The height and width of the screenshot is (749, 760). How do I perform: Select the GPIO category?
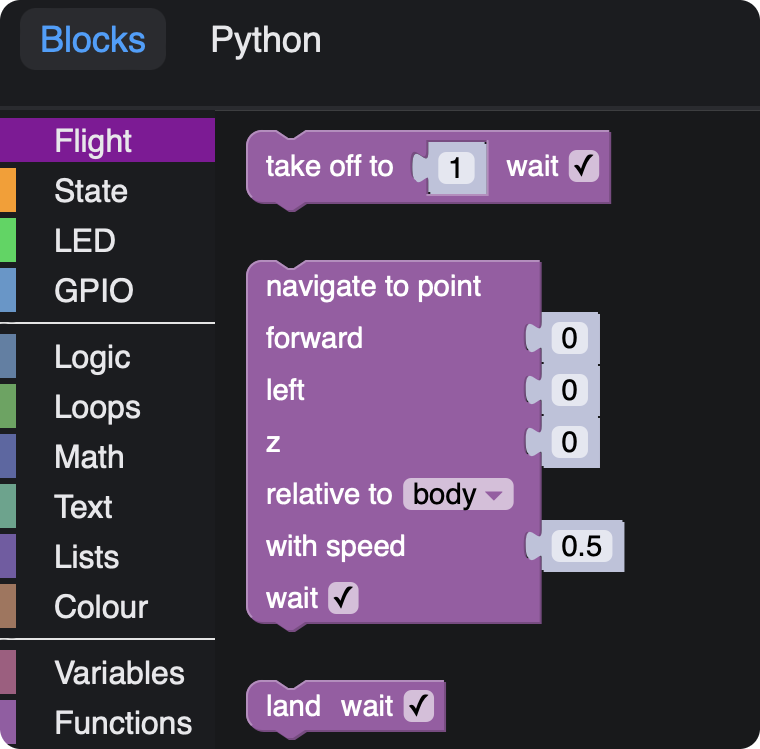pos(94,291)
